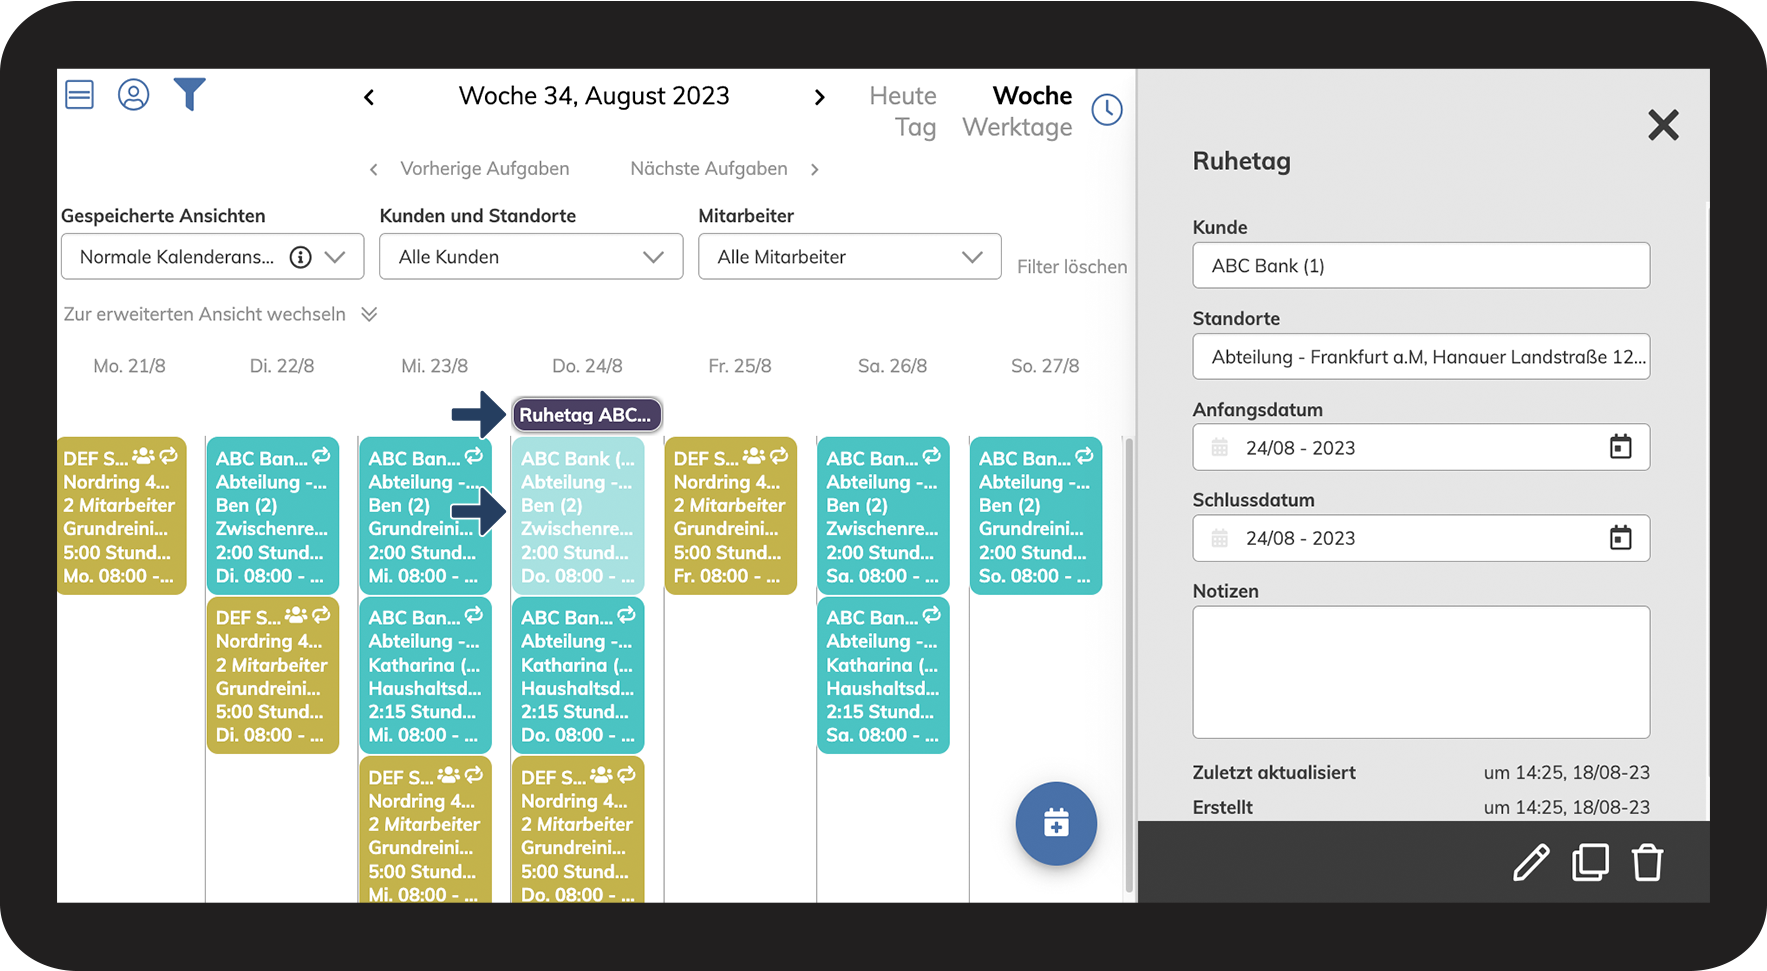Viewport: 1767px width, 971px height.
Task: Click the pencil edit icon
Action: pyautogui.click(x=1531, y=862)
